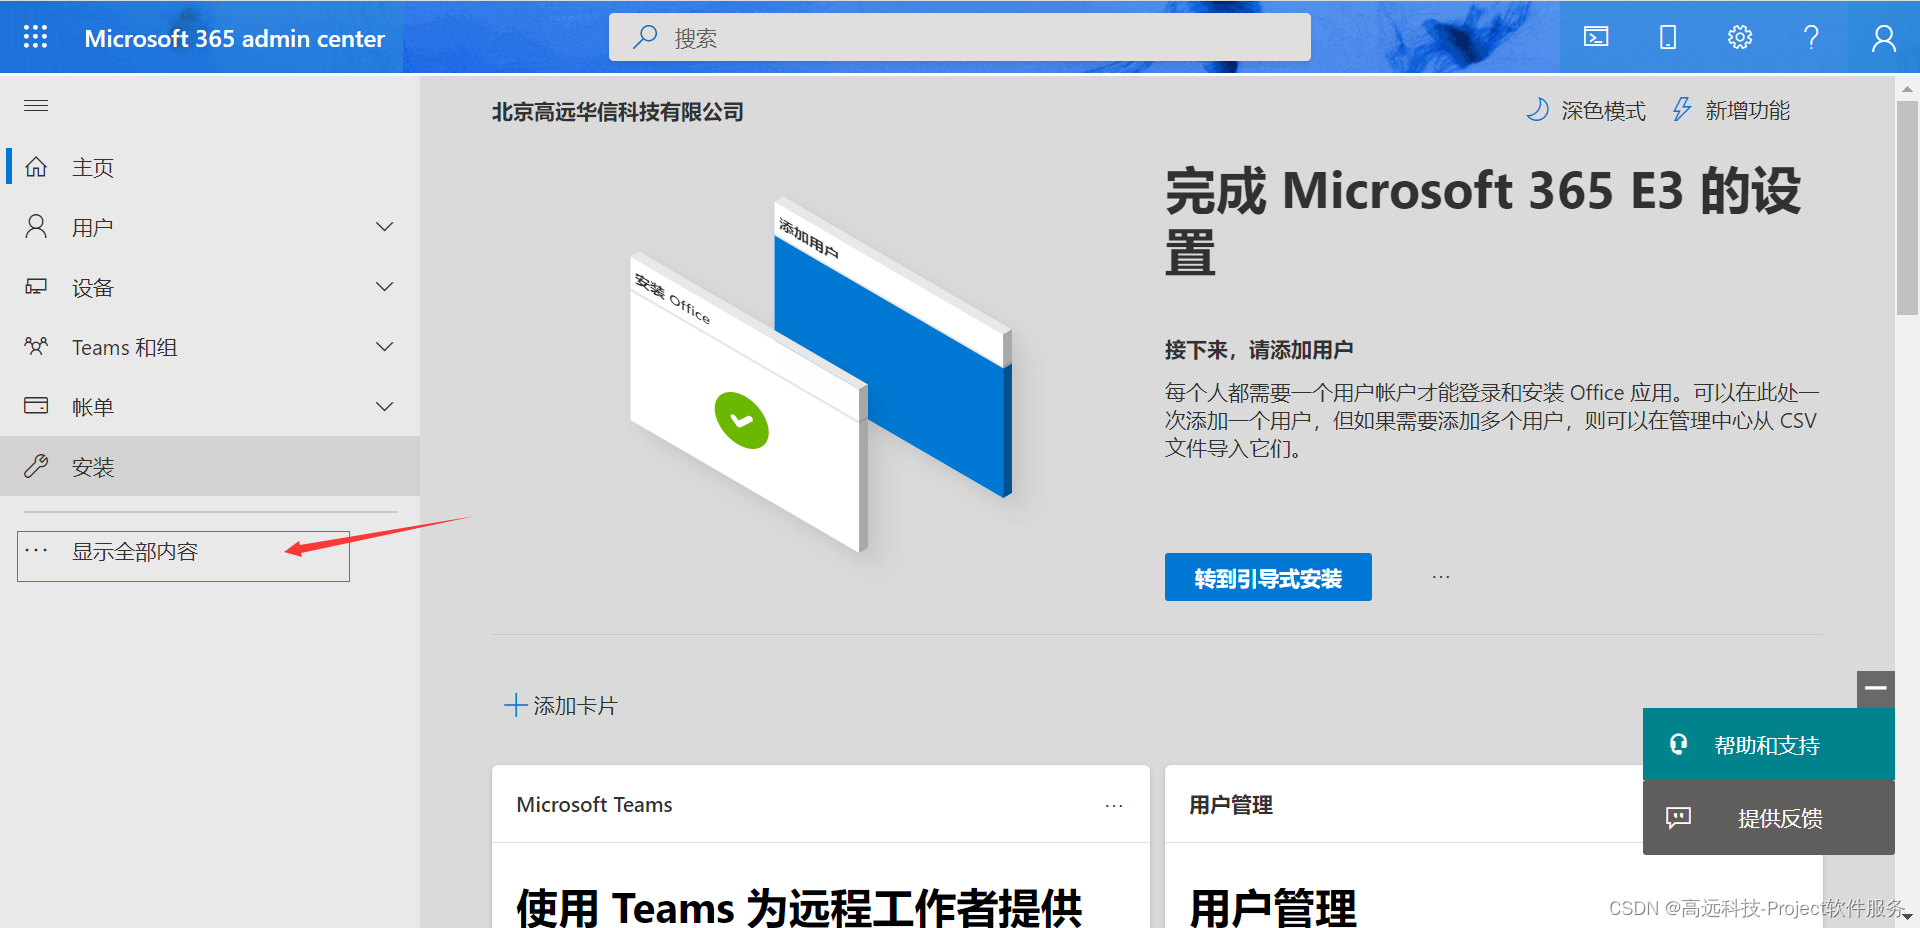Open the admin center app launcher grid
Screen dimensions: 1920x928
tap(34, 37)
